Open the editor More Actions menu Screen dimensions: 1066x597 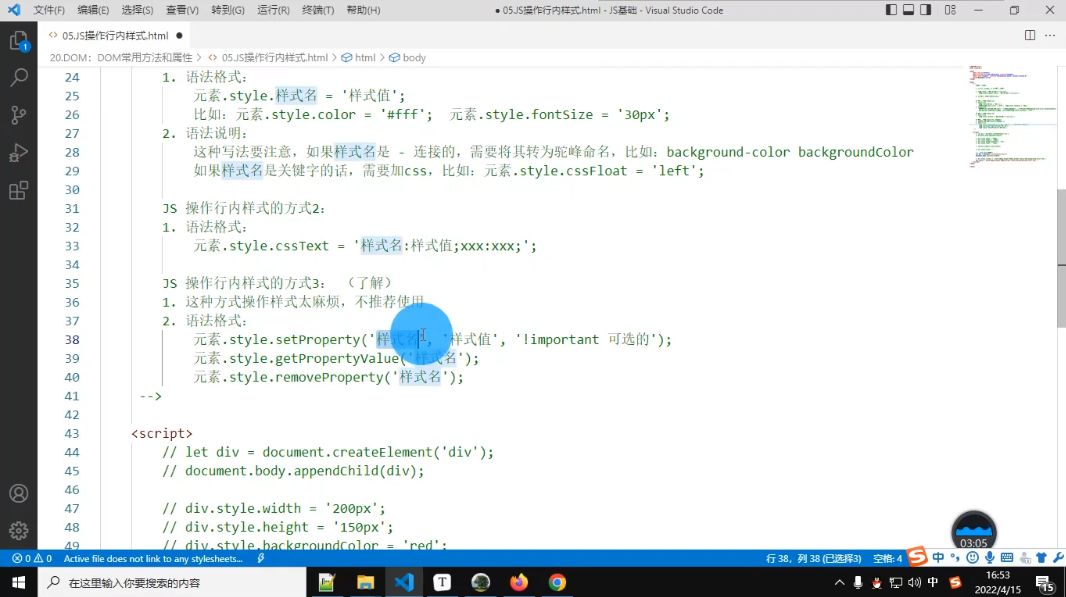pos(1050,35)
